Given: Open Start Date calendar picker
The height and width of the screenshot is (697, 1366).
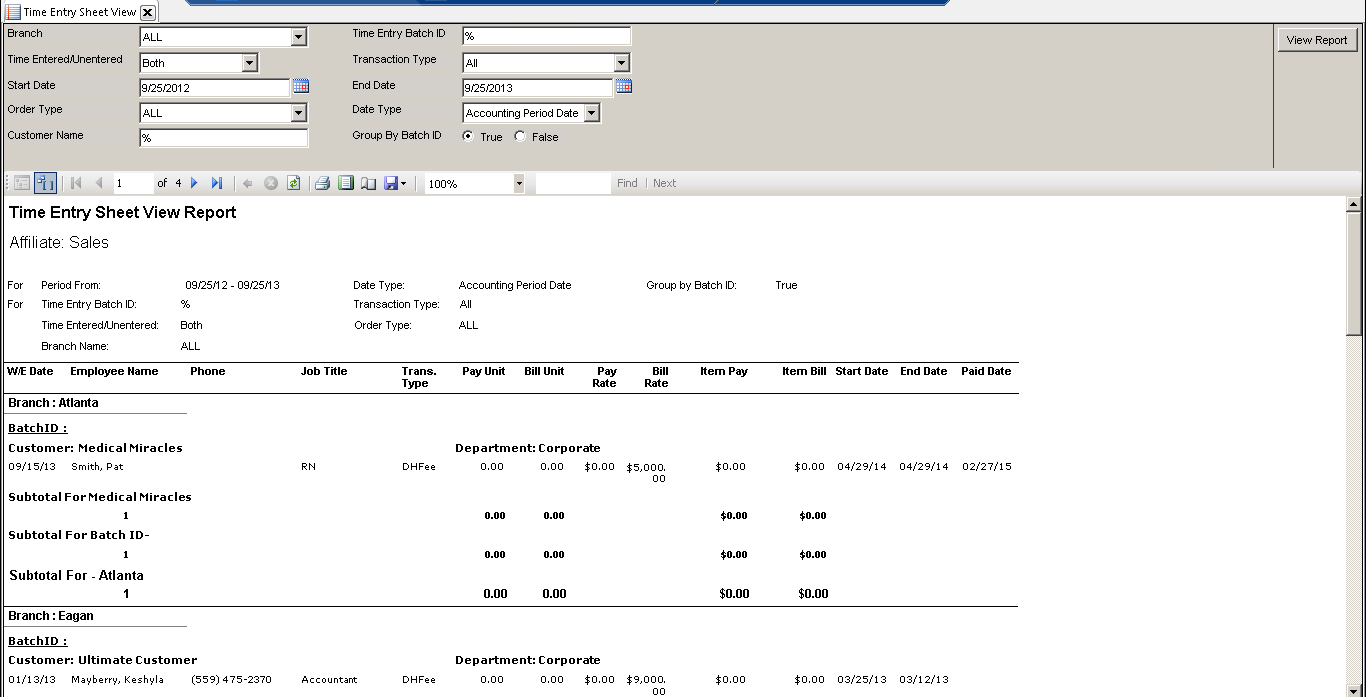Looking at the screenshot, I should (x=301, y=87).
